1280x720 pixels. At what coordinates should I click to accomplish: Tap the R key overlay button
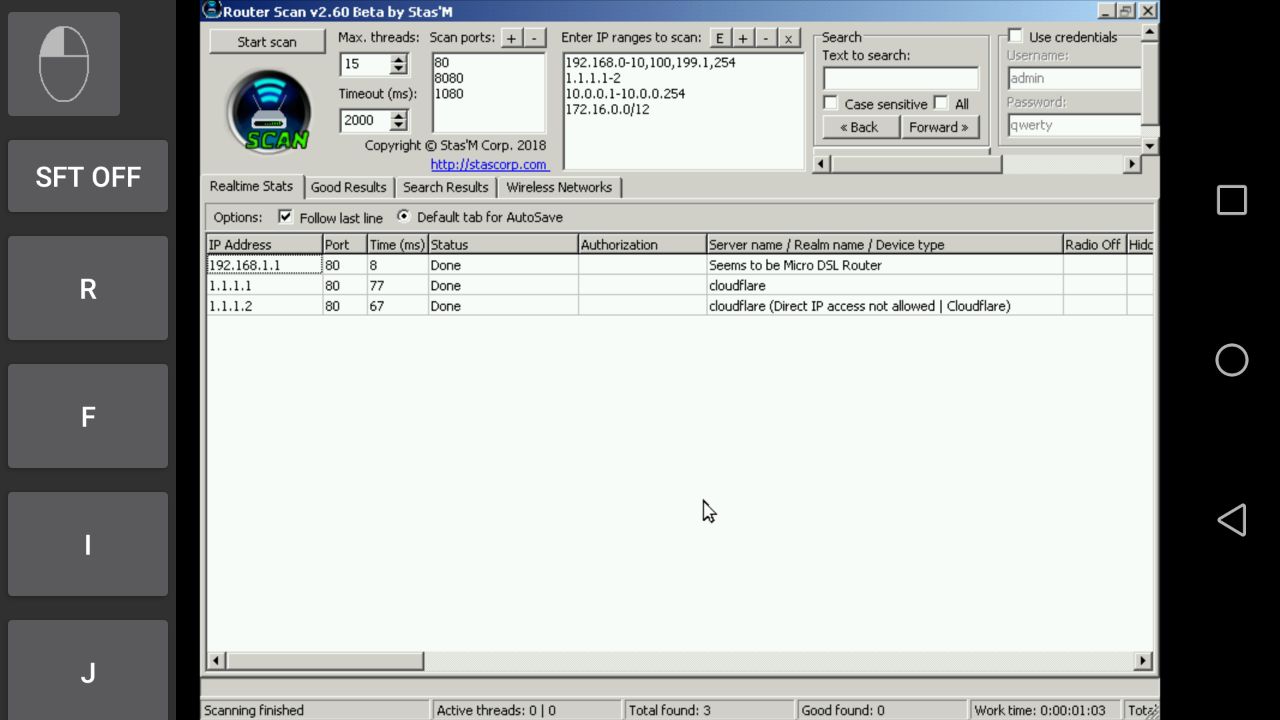pyautogui.click(x=88, y=288)
